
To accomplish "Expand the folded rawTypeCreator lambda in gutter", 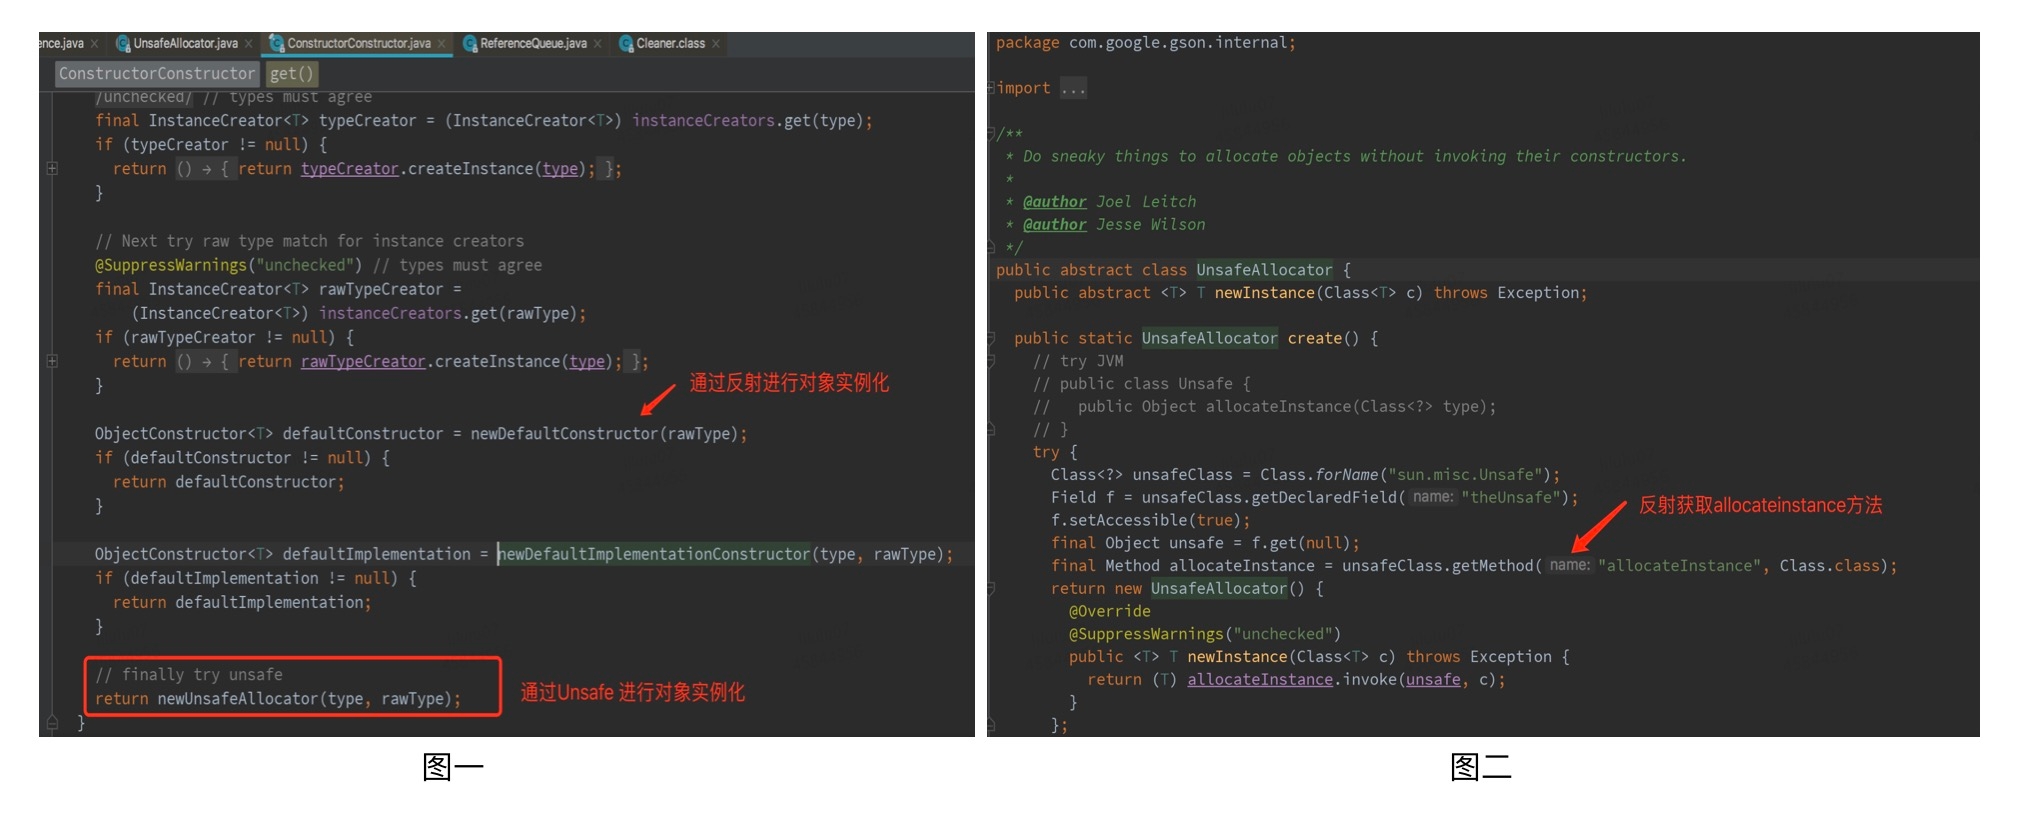I will coord(52,361).
